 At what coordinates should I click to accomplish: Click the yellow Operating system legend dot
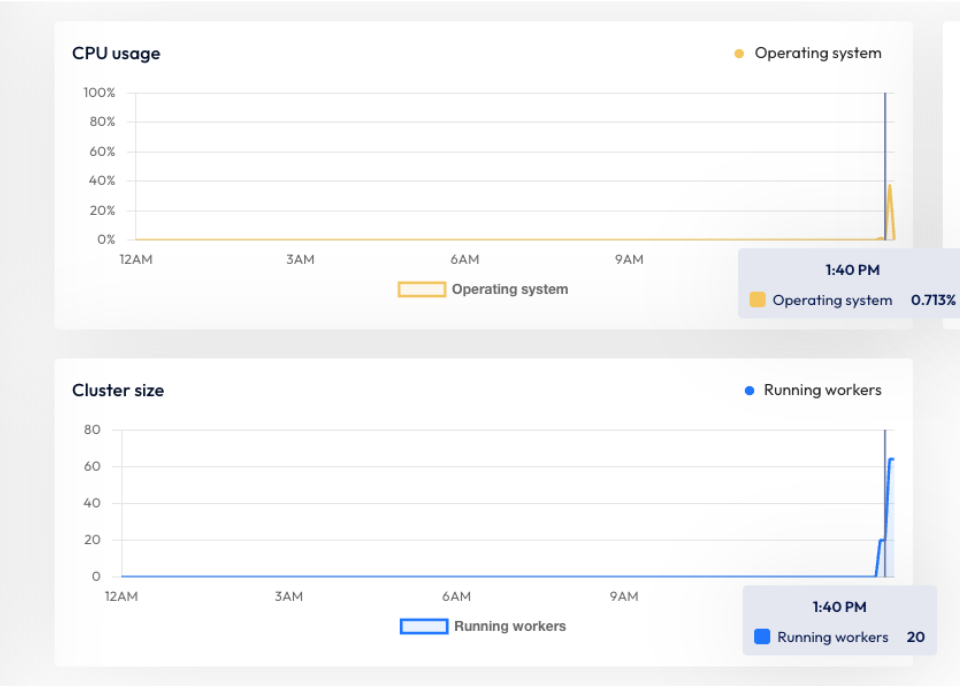(x=738, y=52)
